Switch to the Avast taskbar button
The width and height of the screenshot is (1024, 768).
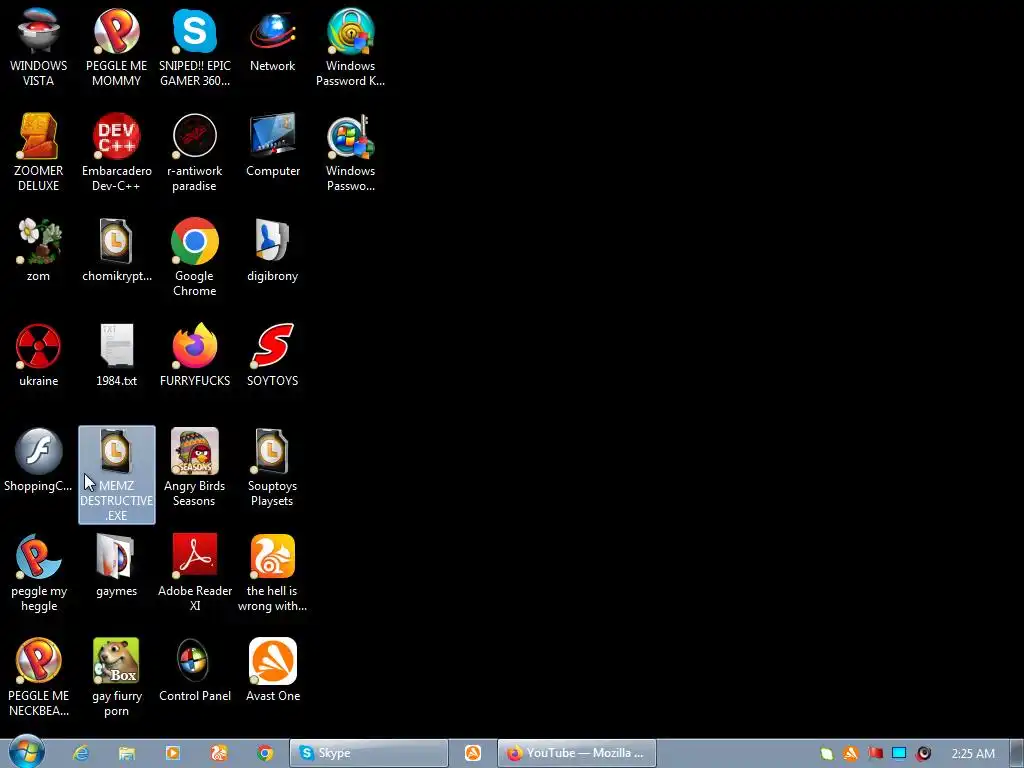[473, 753]
